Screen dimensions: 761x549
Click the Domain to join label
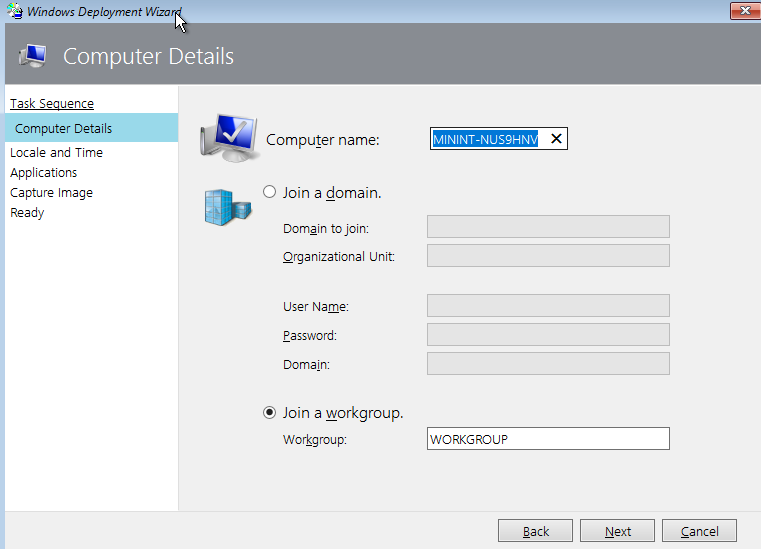pyautogui.click(x=326, y=229)
